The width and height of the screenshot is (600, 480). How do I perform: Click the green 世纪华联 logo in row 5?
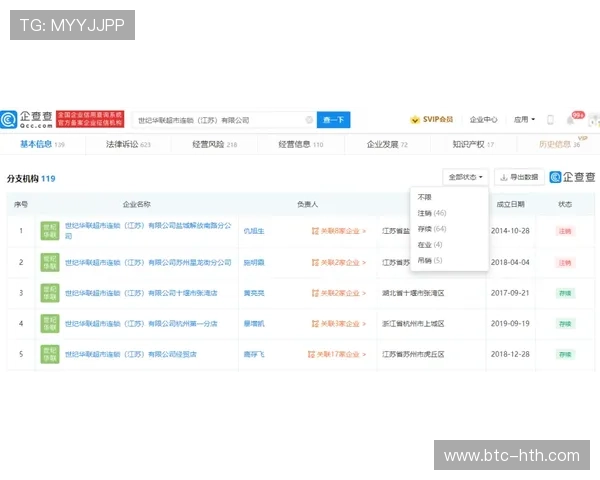point(50,354)
